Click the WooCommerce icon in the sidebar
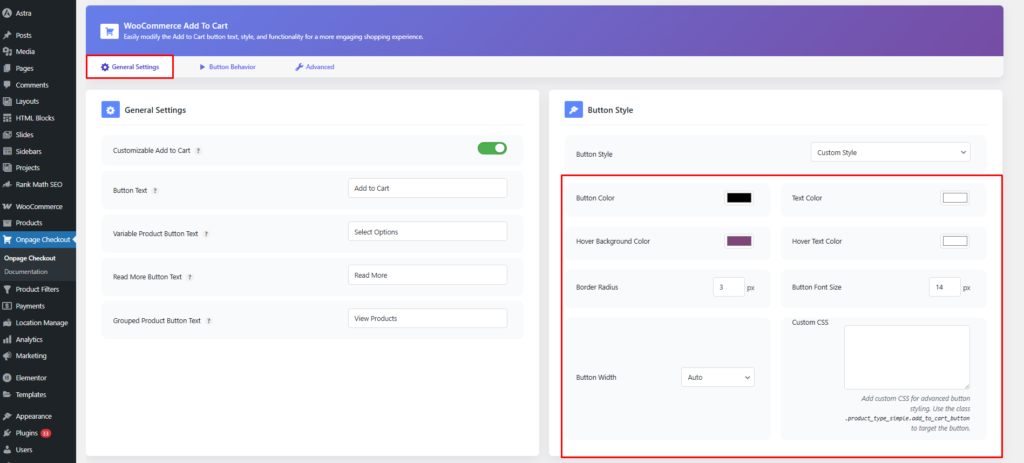 pyautogui.click(x=8, y=206)
